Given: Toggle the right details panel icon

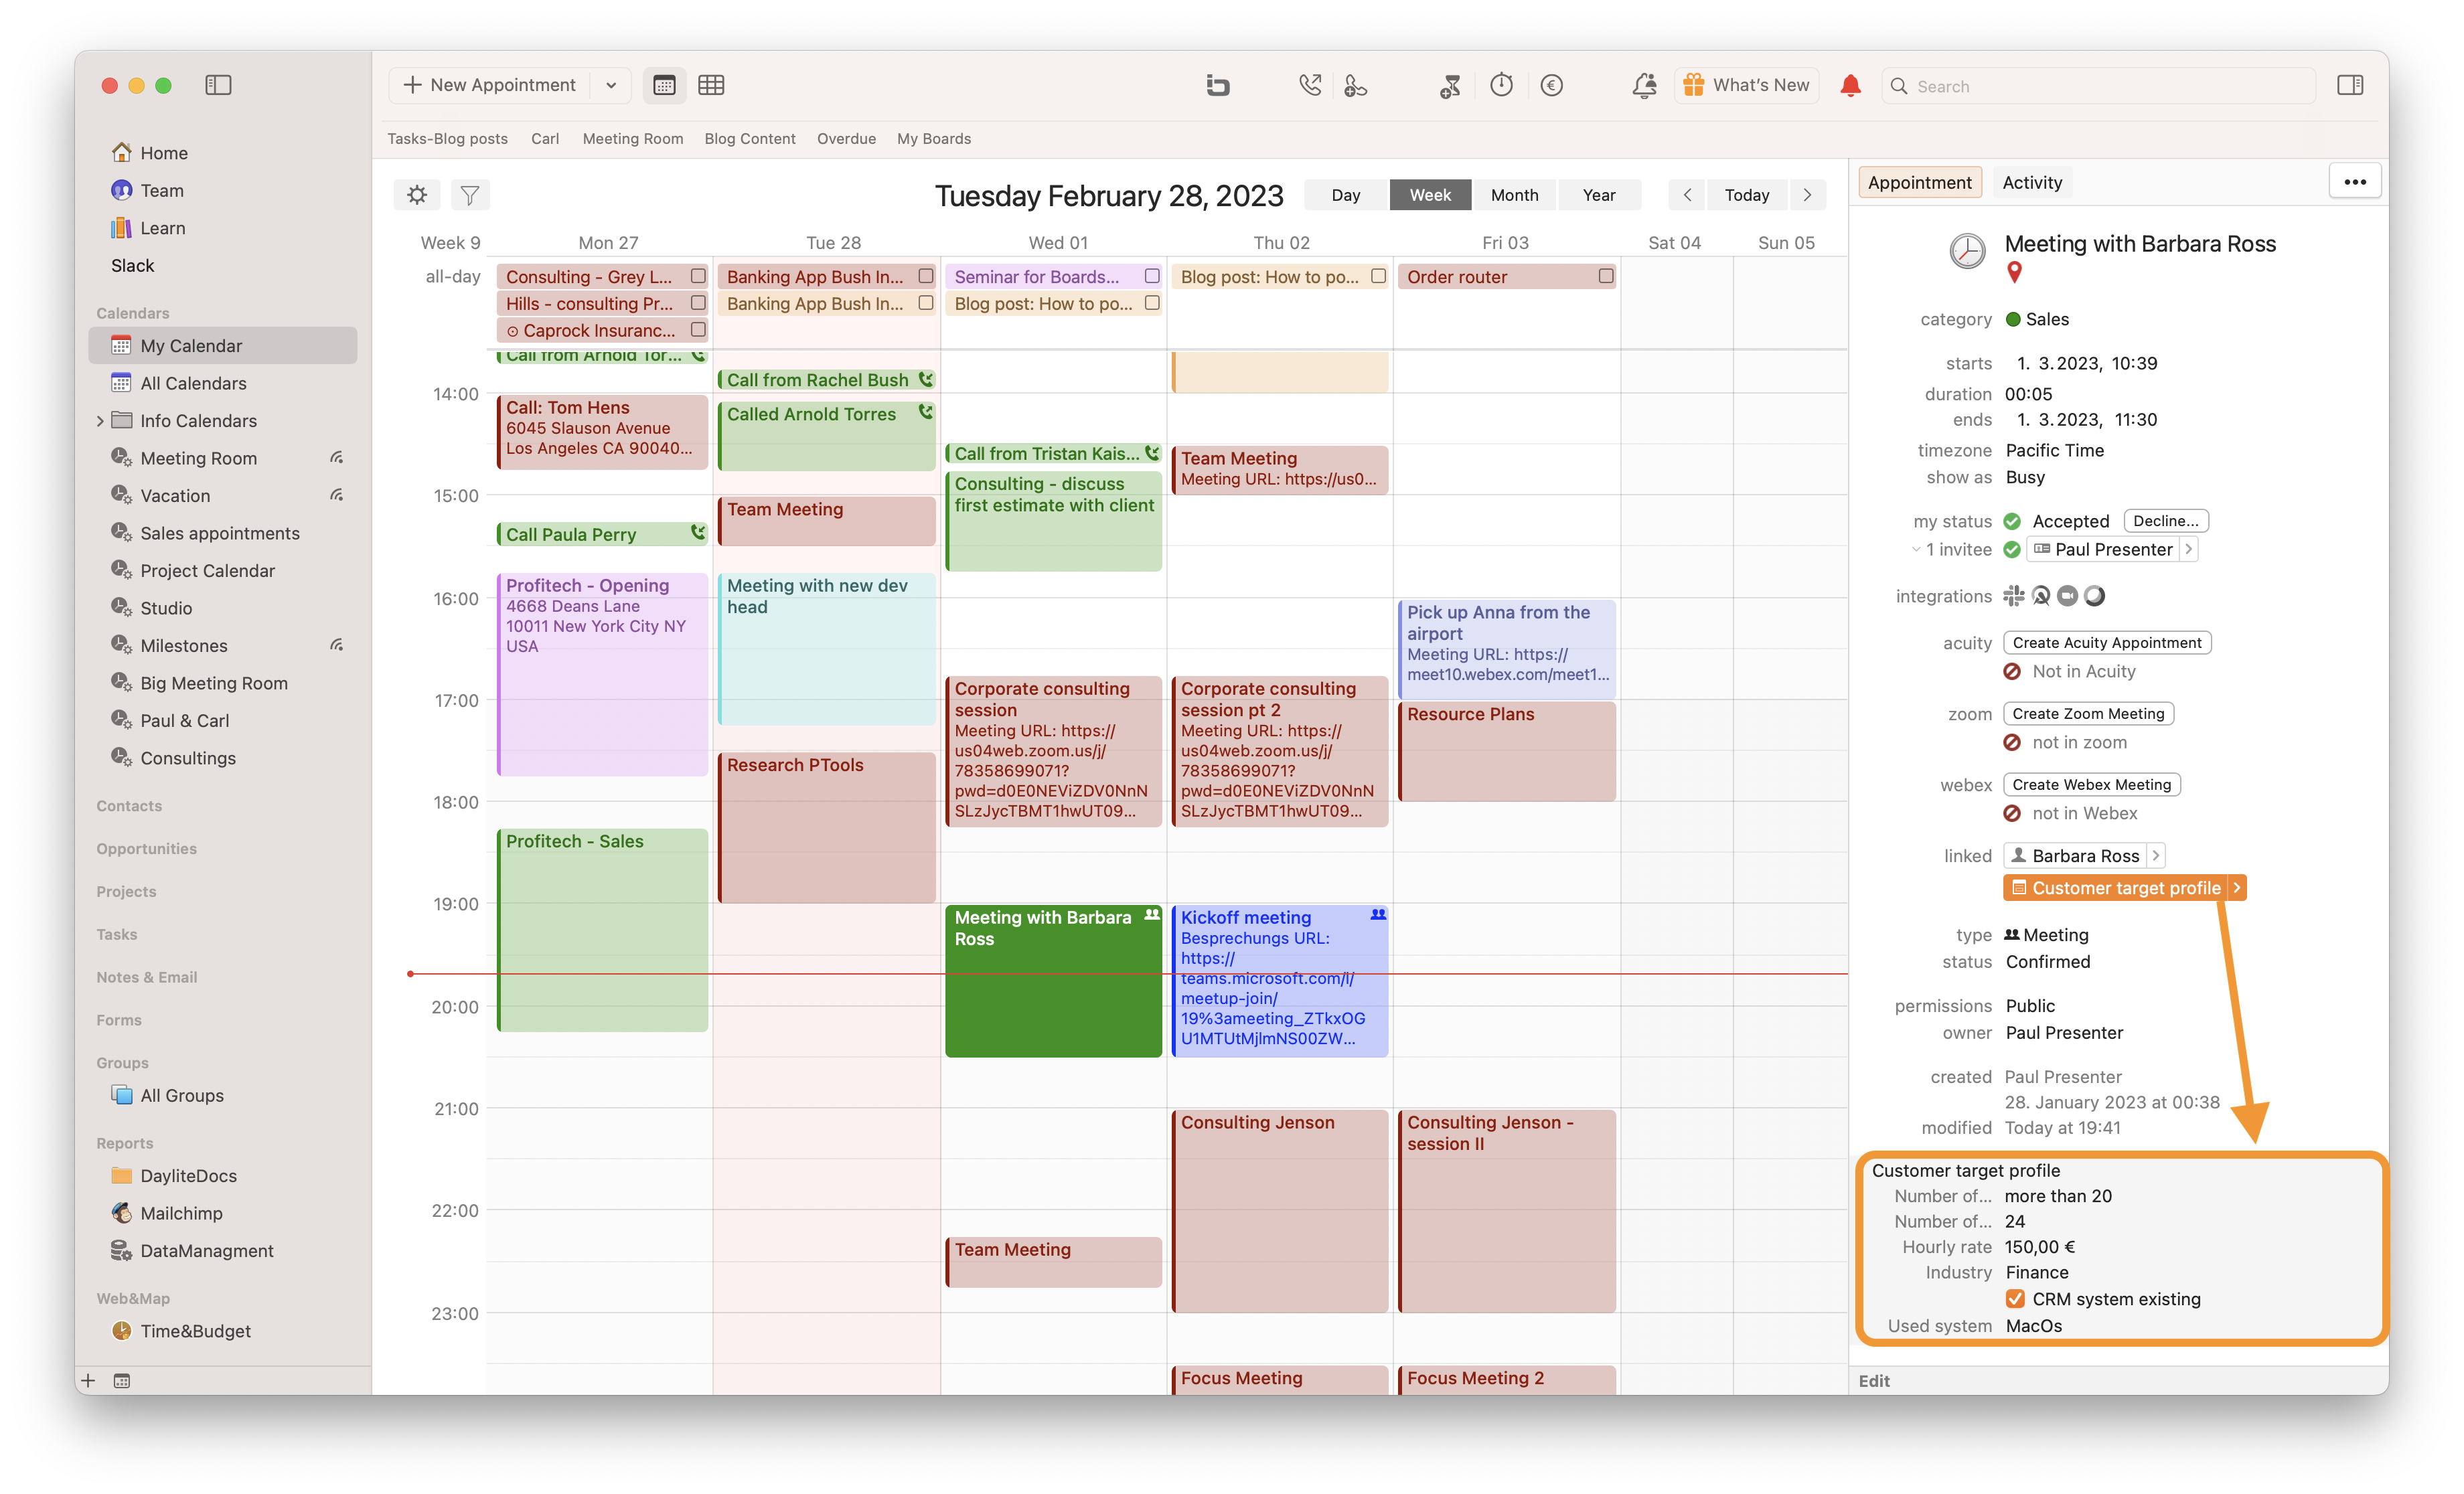Looking at the screenshot, I should pos(2350,85).
